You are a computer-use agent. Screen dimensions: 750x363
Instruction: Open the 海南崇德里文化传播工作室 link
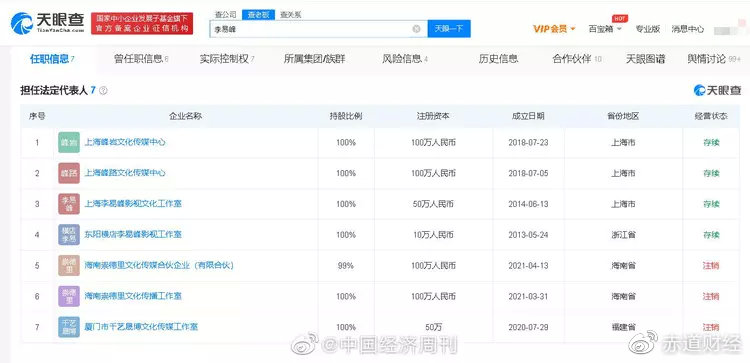[x=133, y=296]
